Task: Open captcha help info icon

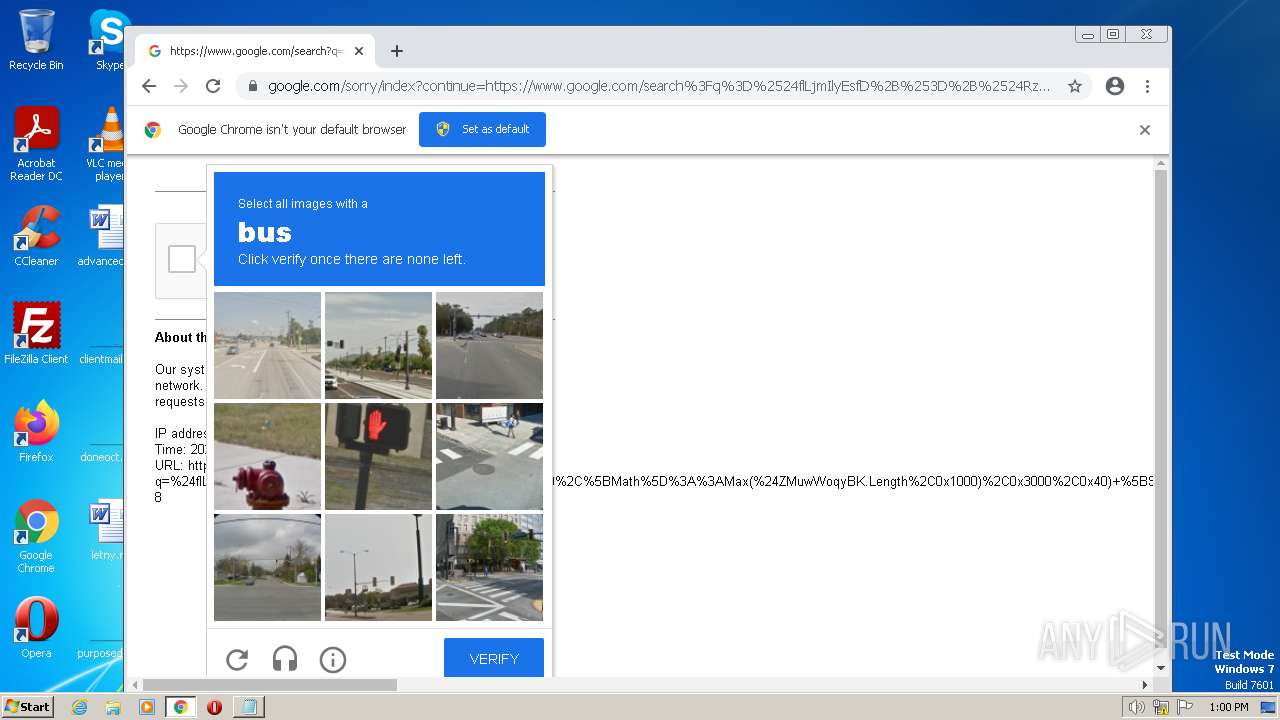Action: 333,659
